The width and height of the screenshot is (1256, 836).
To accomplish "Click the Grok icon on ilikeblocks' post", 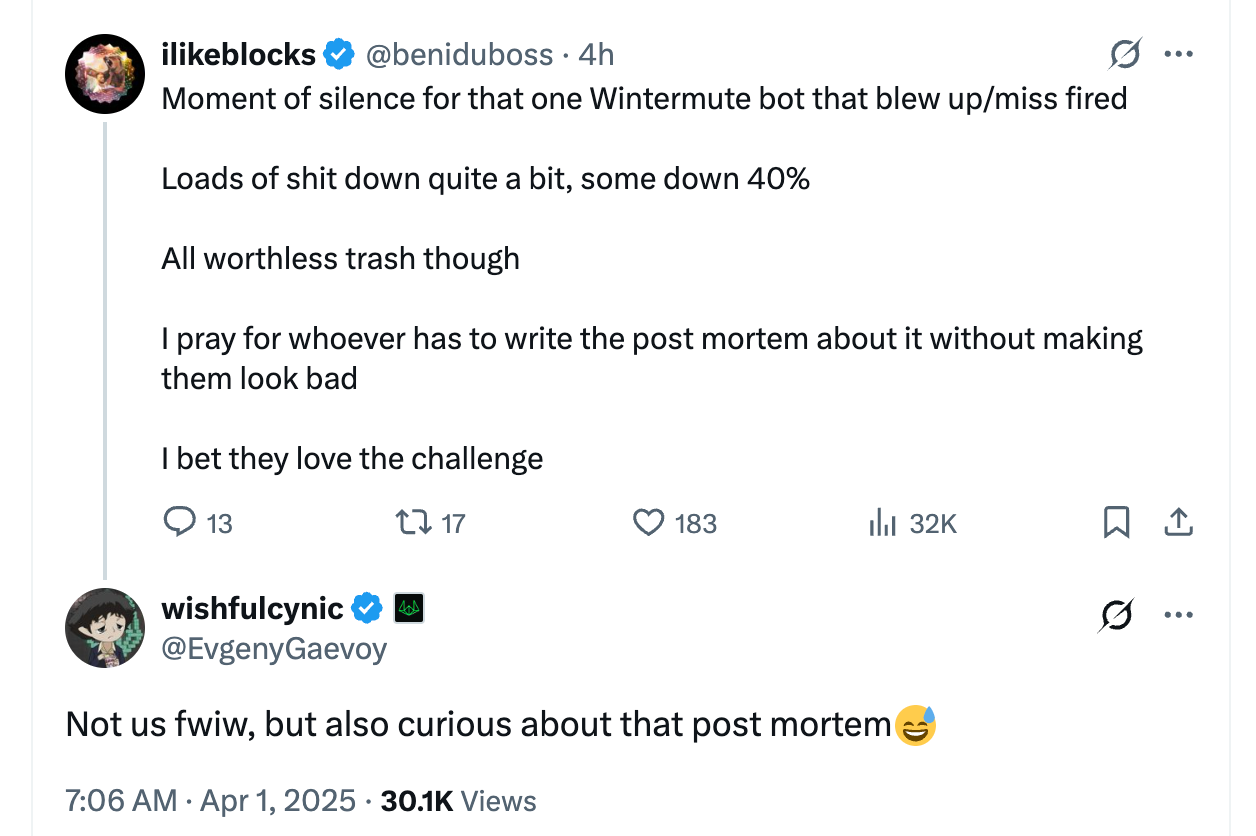I will click(x=1124, y=55).
